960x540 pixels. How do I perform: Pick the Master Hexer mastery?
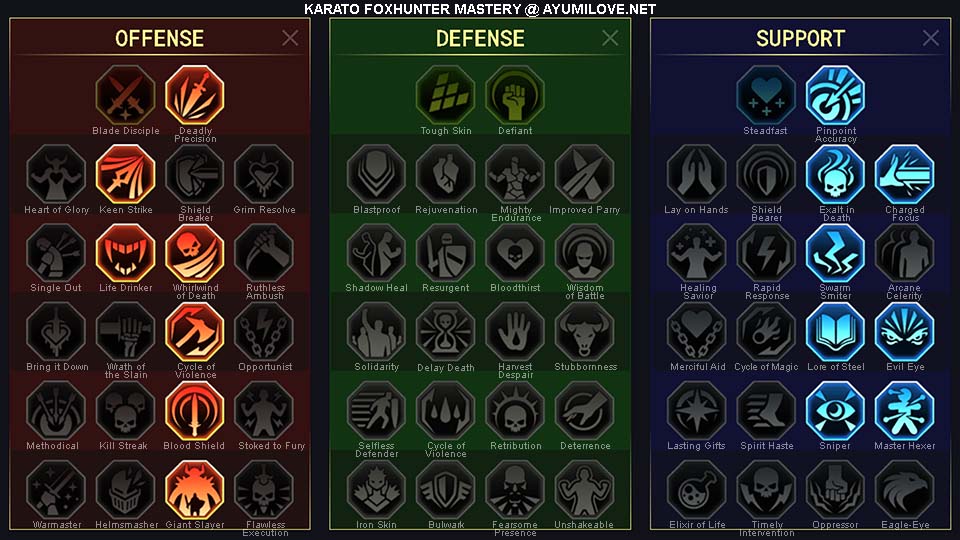(904, 411)
